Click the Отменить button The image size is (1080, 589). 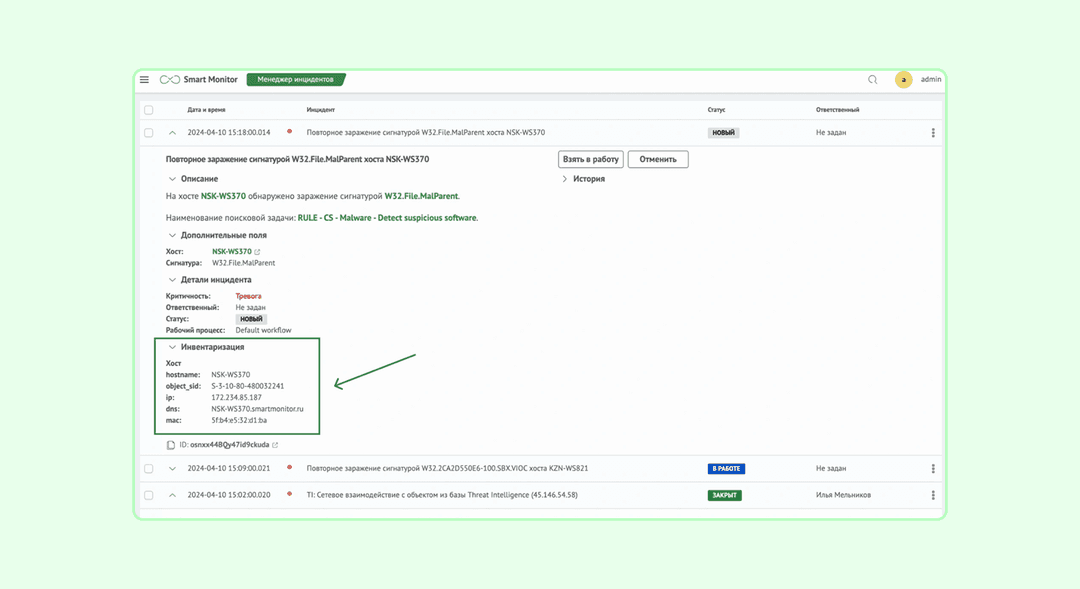pos(658,159)
